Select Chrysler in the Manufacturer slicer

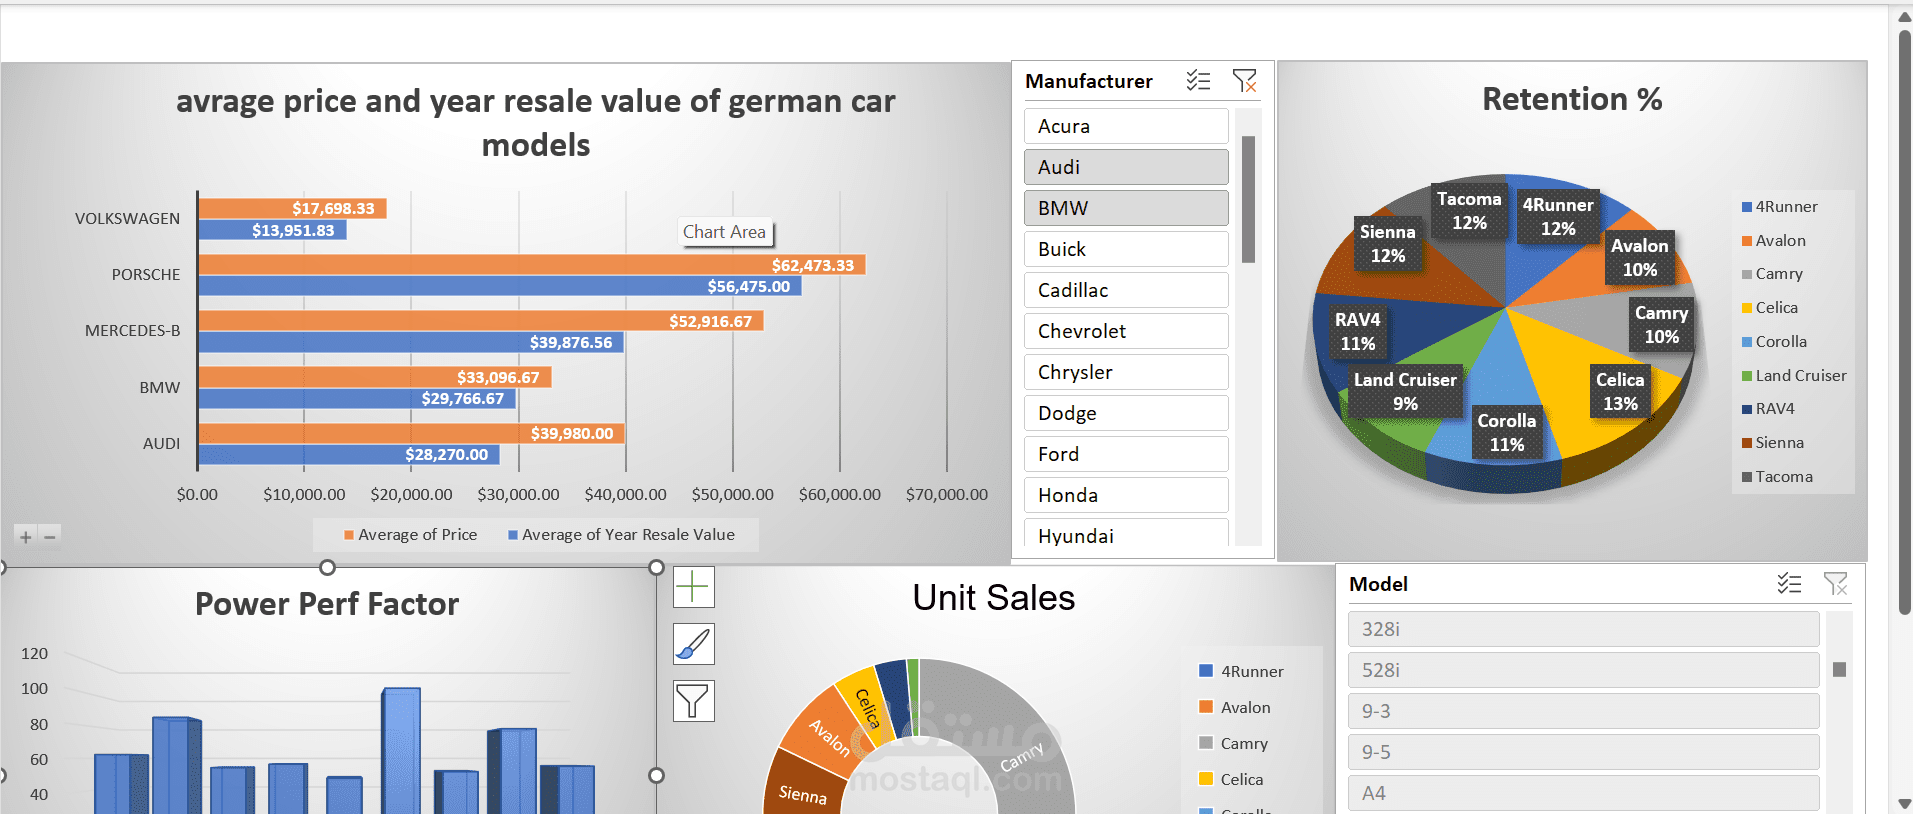[x=1126, y=372]
